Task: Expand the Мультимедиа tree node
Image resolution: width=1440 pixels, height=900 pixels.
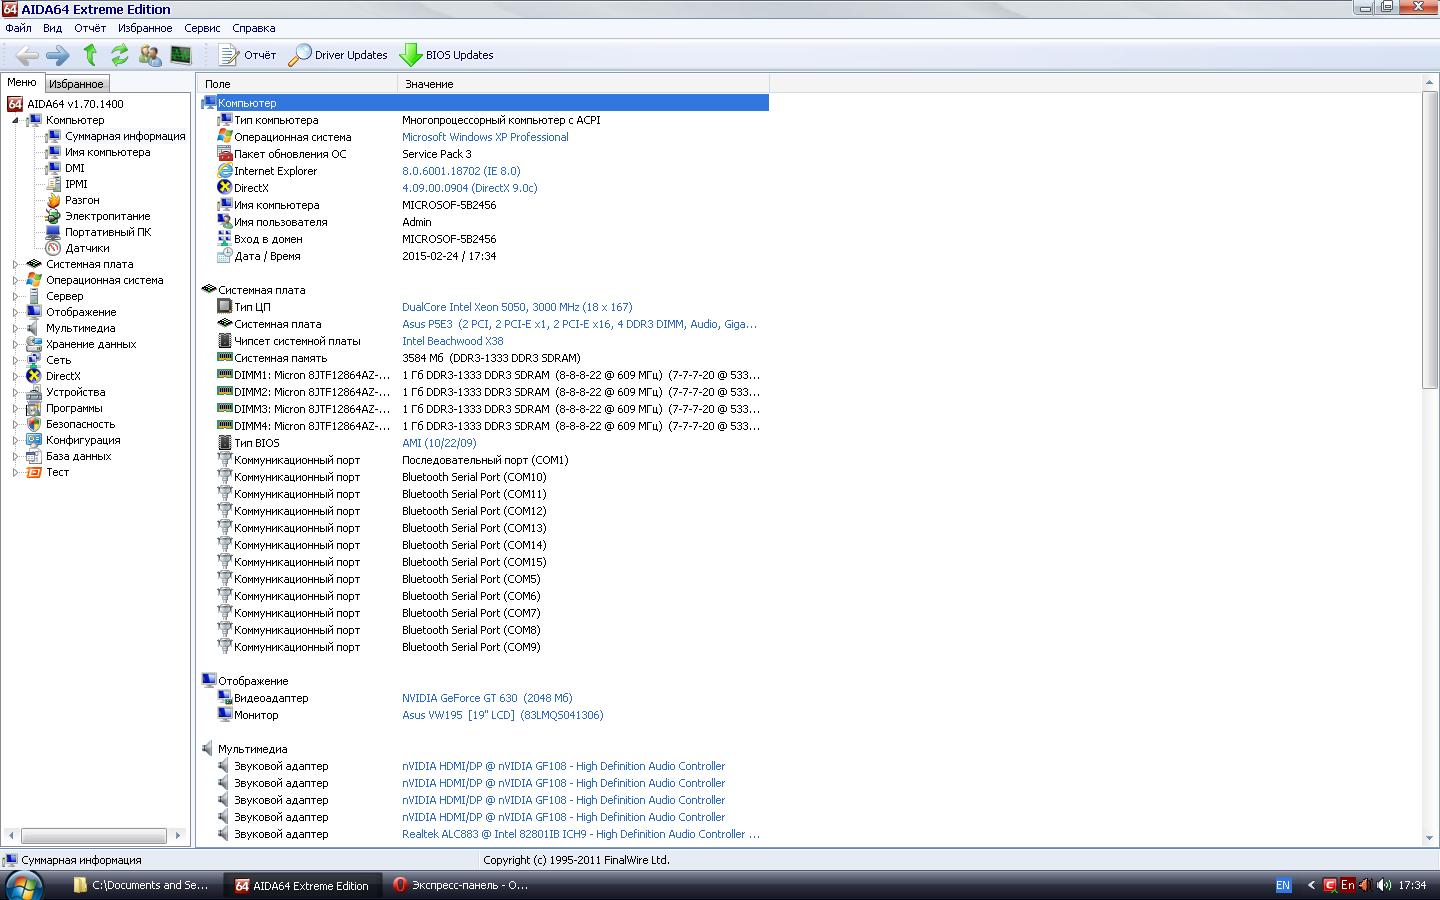Action: (16, 328)
